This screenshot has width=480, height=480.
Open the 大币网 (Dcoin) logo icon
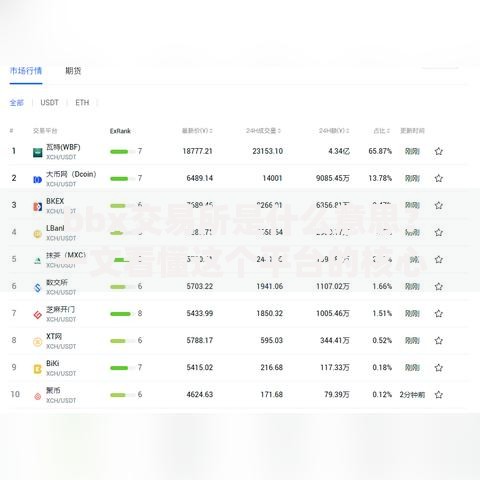click(x=37, y=180)
